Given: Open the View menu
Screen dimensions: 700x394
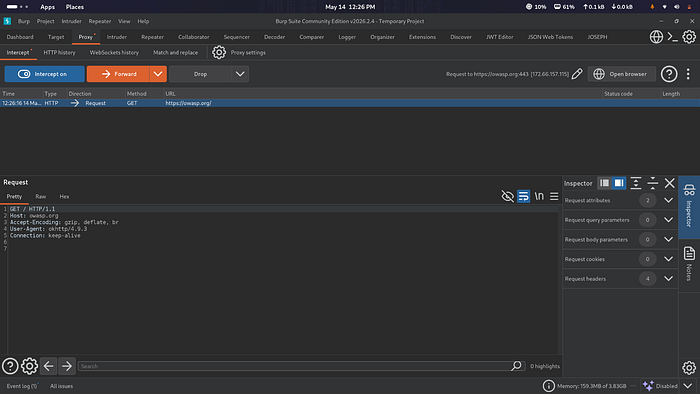Looking at the screenshot, I should coord(124,21).
